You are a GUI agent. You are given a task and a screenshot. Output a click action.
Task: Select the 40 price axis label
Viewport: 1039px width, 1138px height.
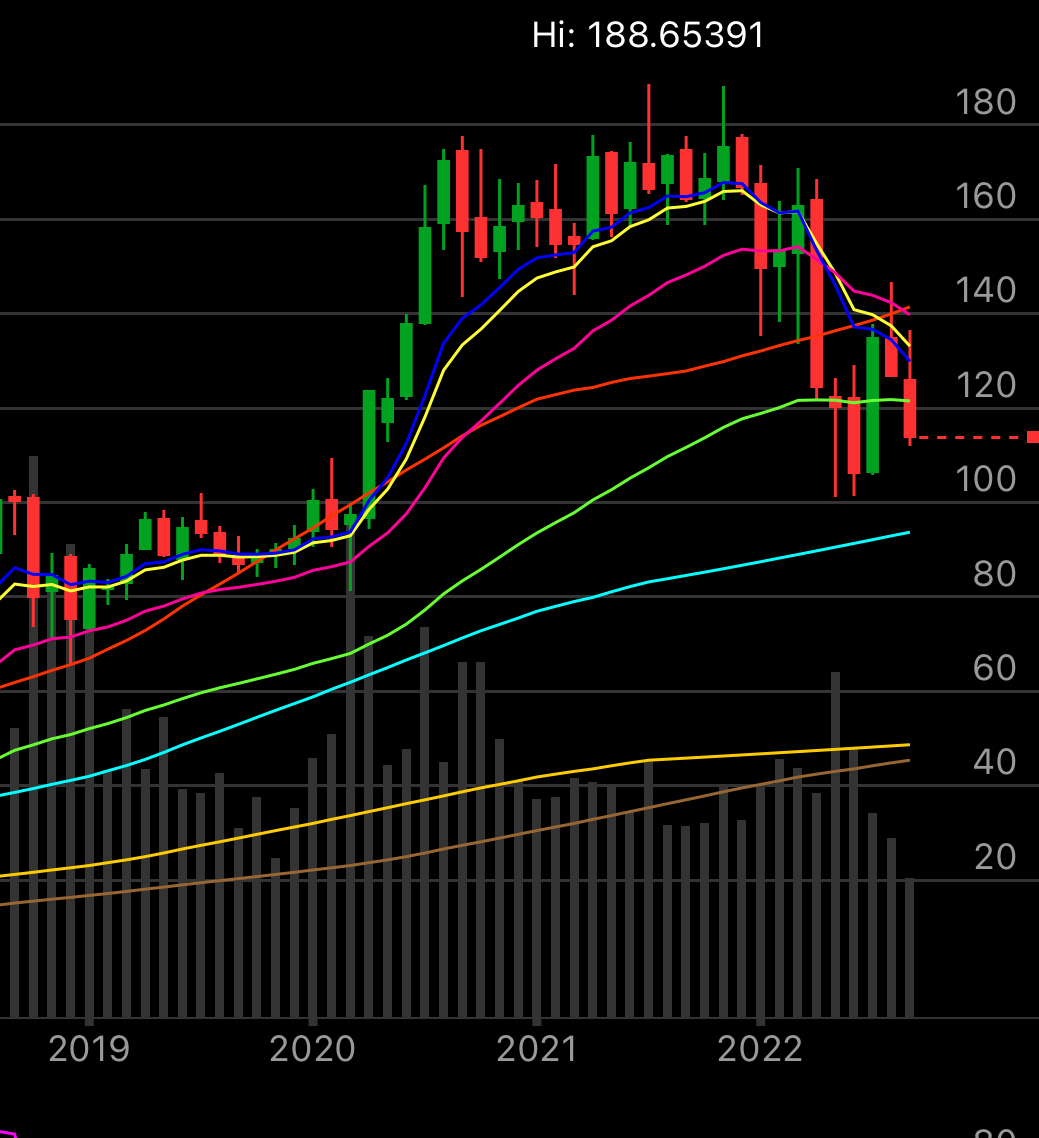(994, 763)
